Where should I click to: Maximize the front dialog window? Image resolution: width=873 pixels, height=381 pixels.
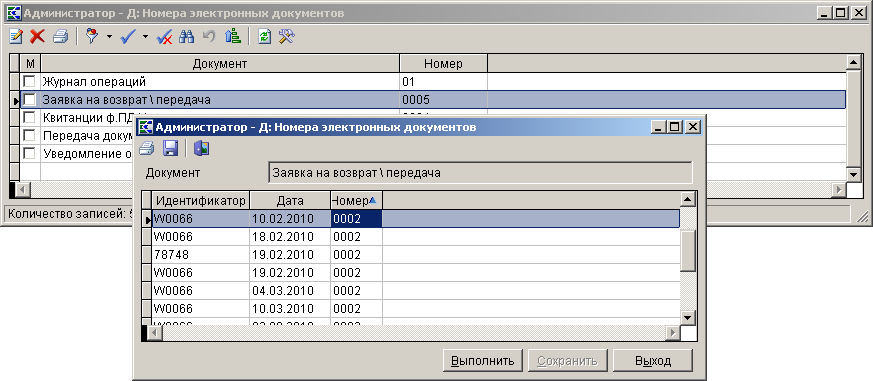click(675, 127)
